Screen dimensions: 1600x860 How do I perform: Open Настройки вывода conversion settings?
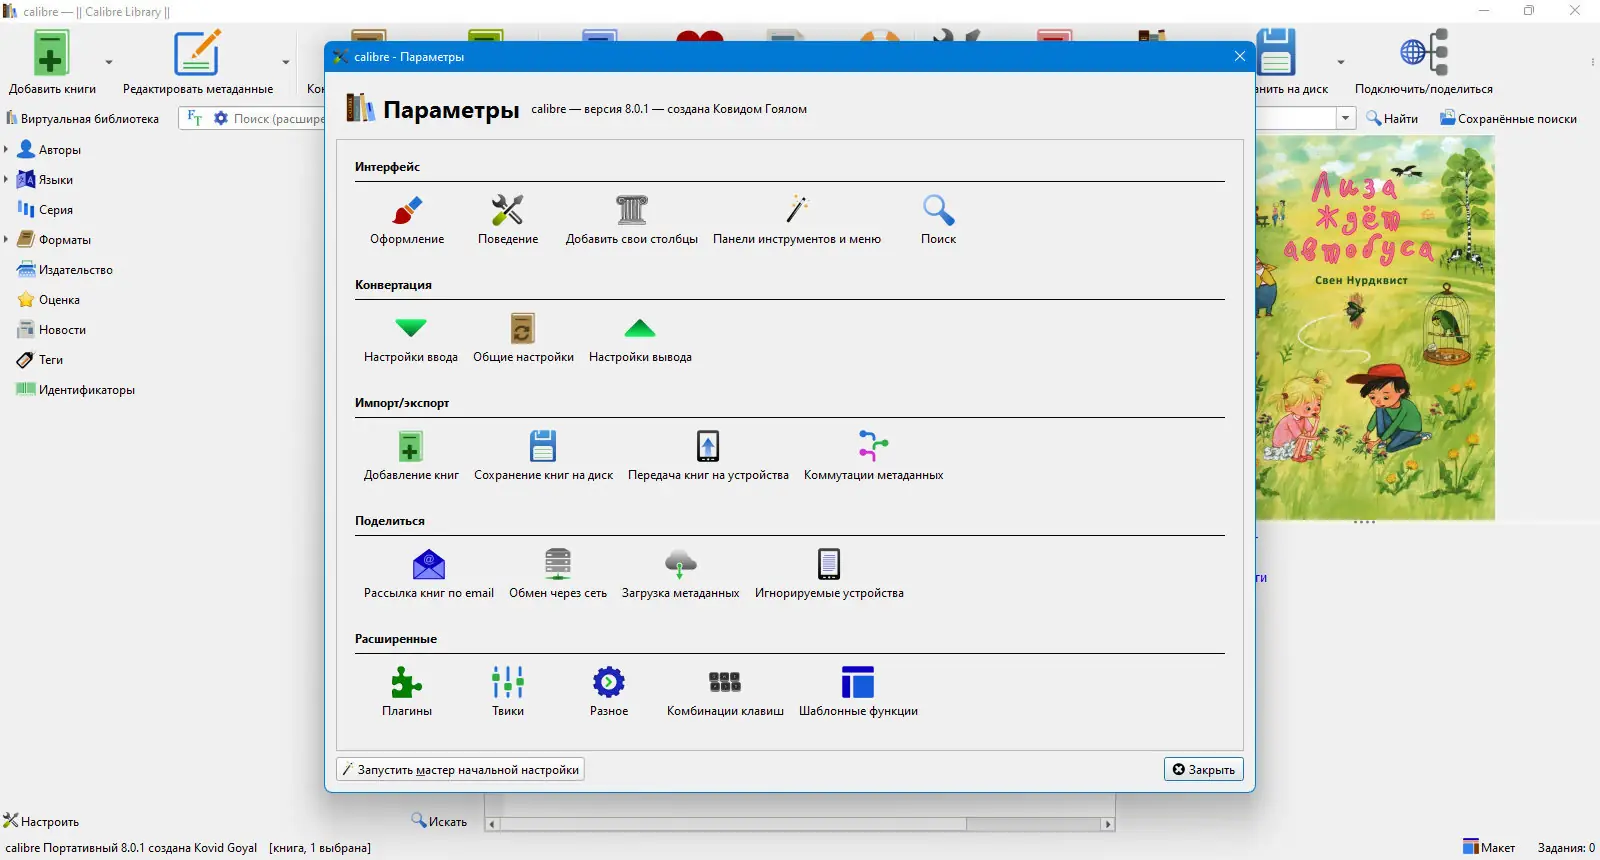coord(640,338)
